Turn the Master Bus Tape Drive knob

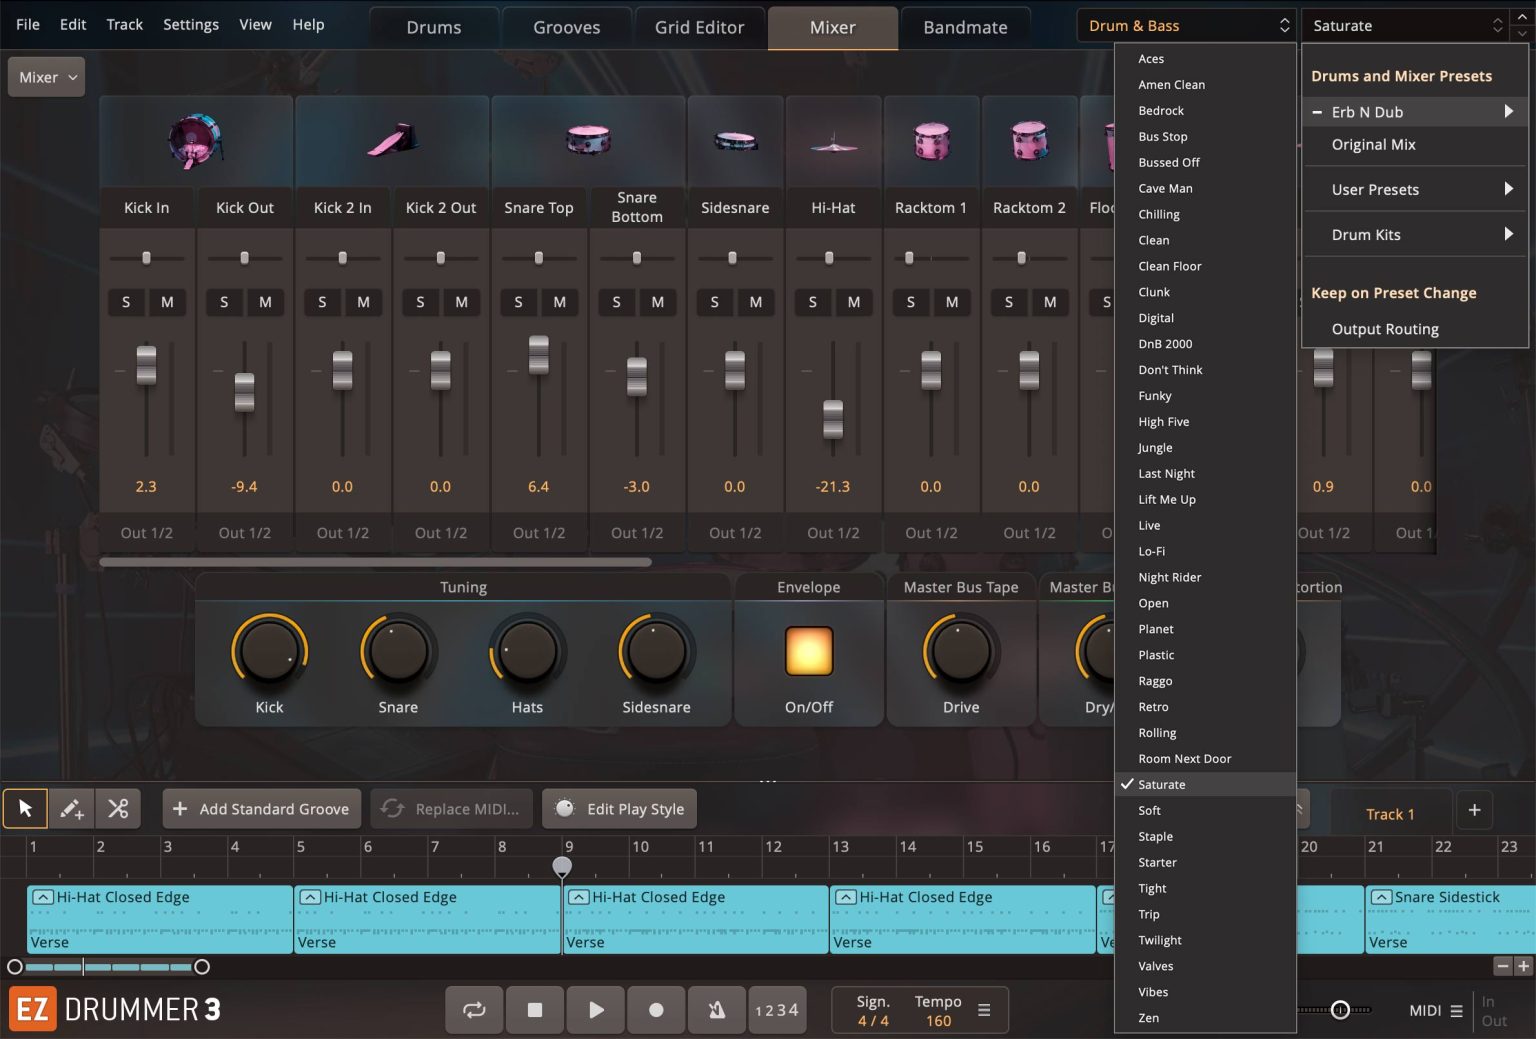point(961,651)
